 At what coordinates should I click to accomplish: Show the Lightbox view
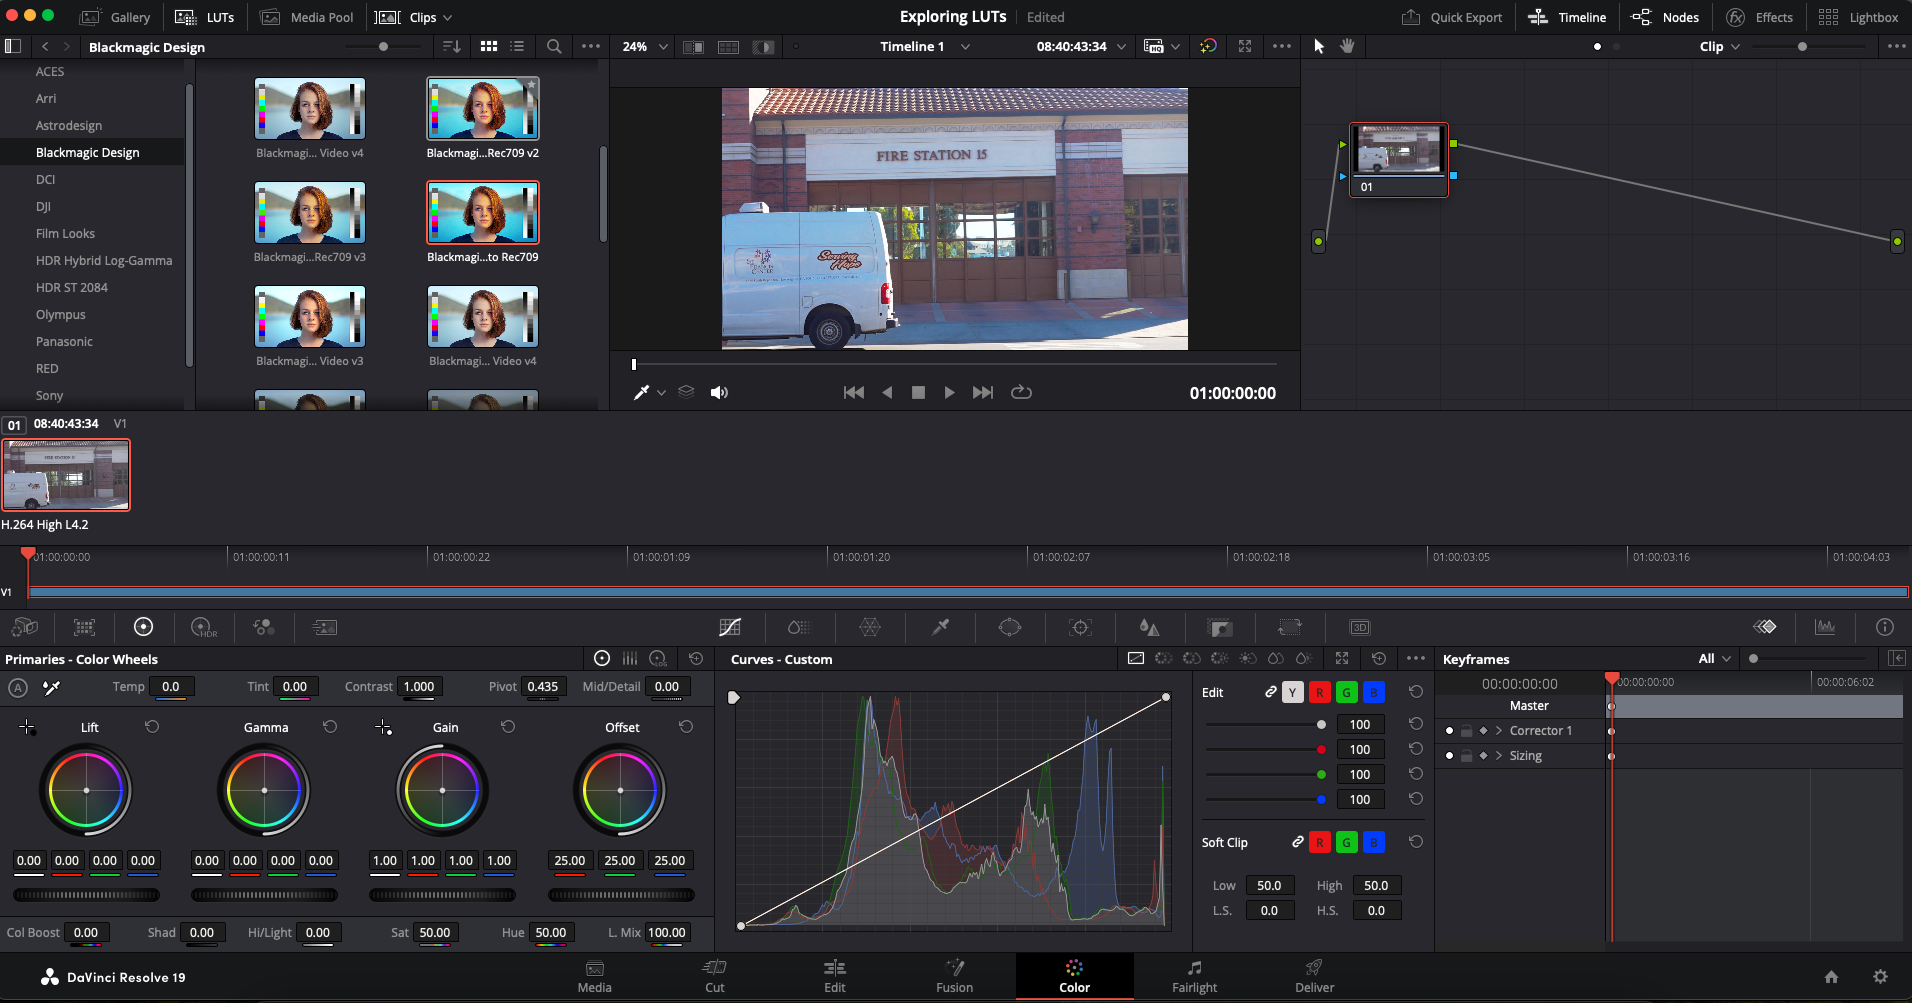point(1858,17)
